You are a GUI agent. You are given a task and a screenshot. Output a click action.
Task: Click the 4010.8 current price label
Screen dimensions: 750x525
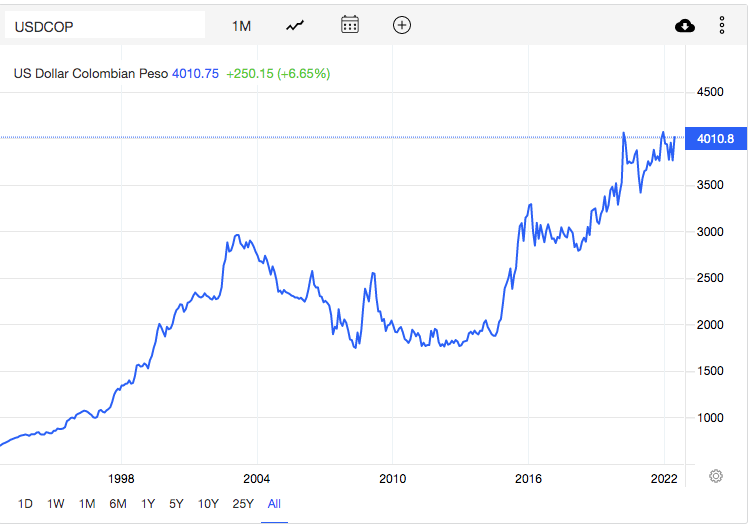click(x=716, y=139)
